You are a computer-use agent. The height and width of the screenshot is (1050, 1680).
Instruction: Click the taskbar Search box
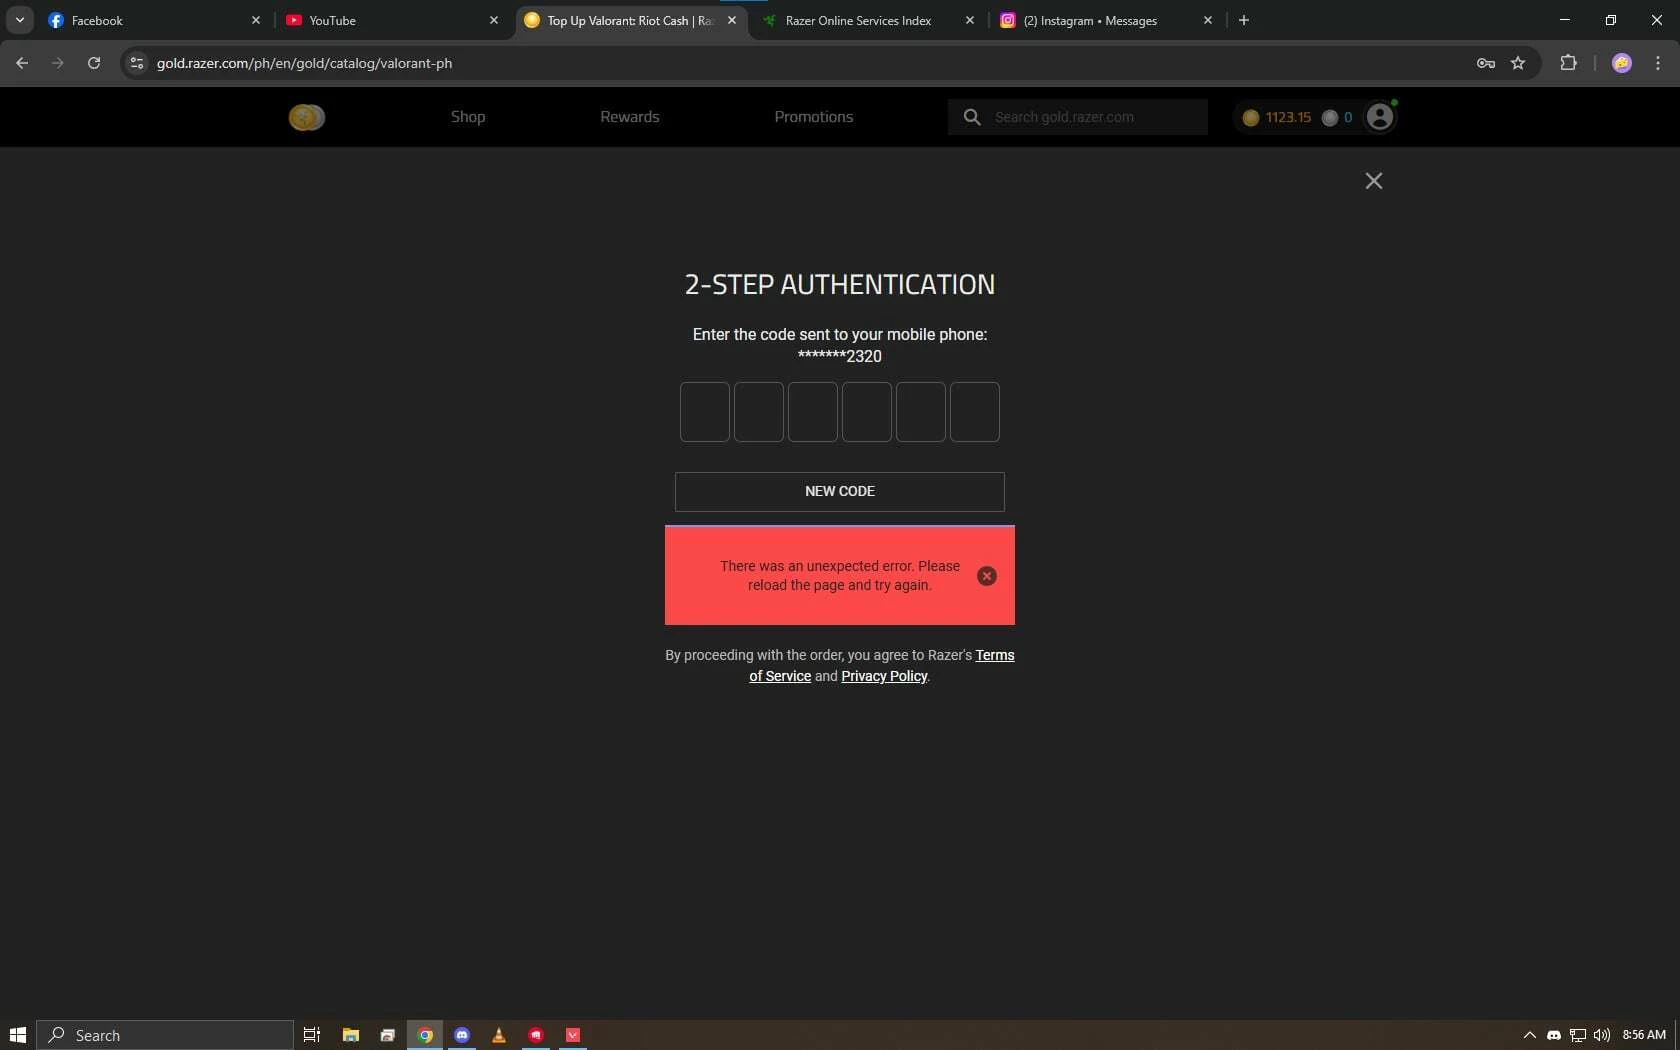[x=165, y=1035]
